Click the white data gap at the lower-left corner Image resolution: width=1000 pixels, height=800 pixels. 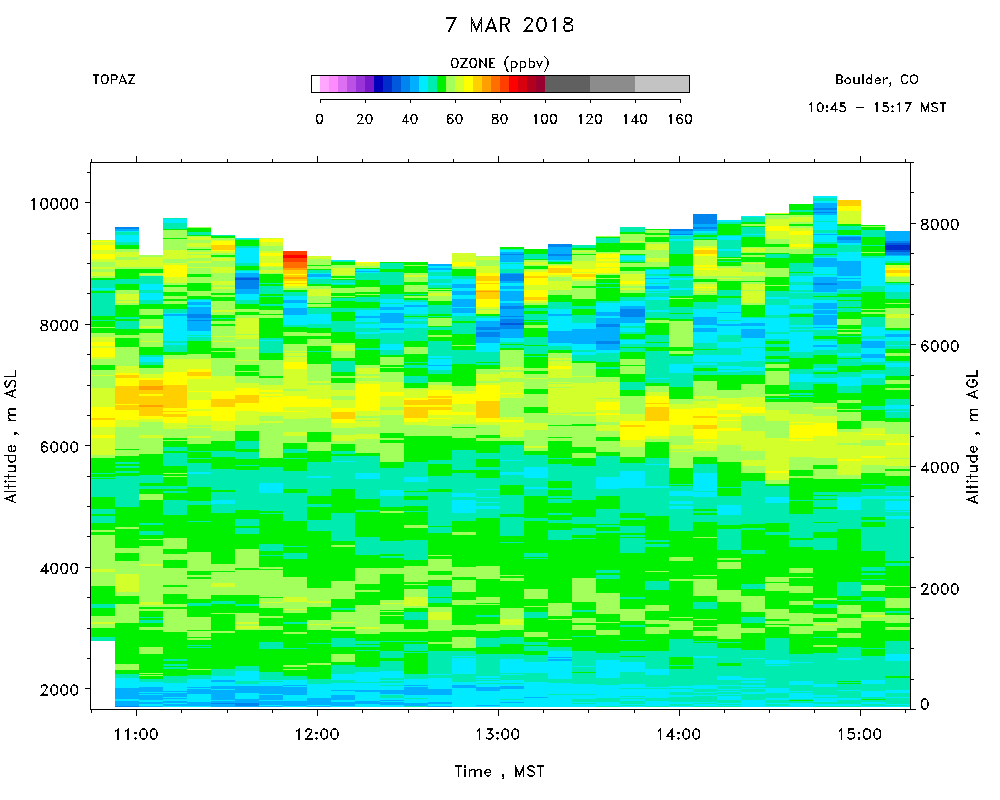click(103, 674)
